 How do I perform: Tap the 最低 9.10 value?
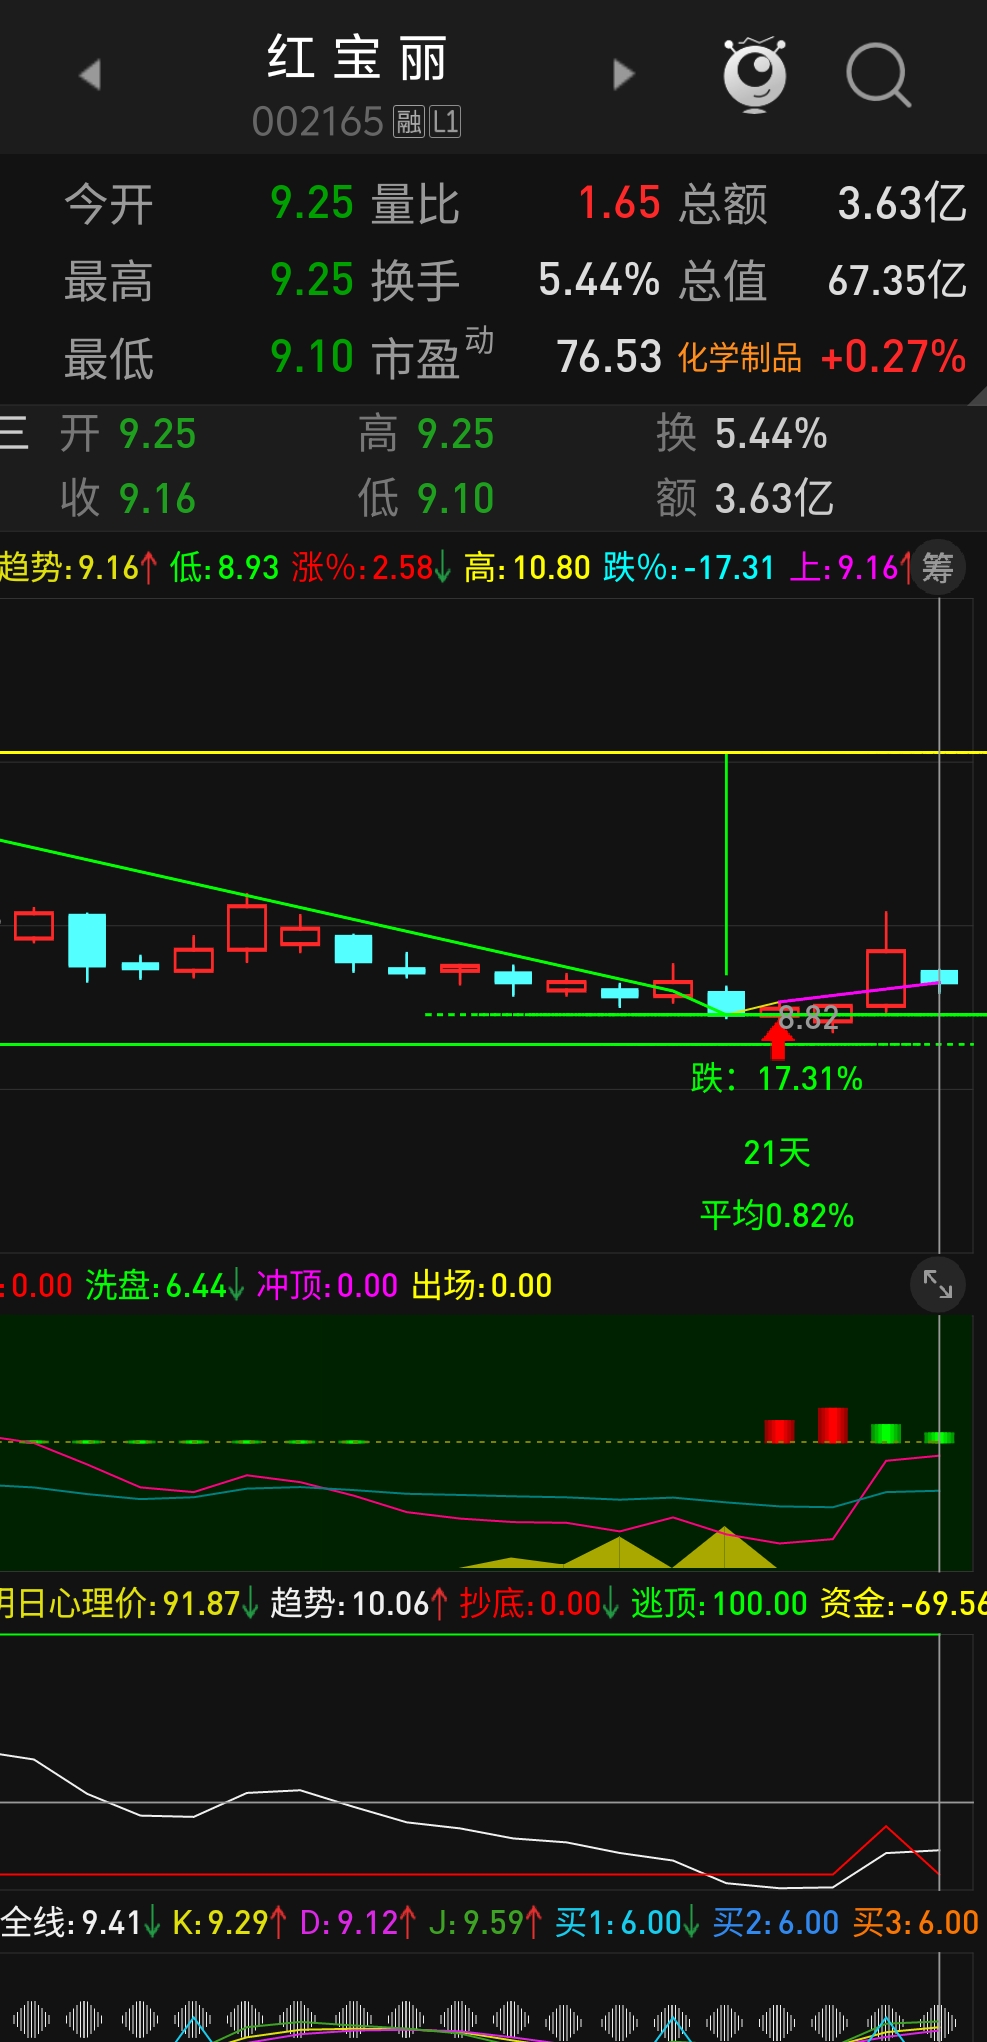pos(312,357)
